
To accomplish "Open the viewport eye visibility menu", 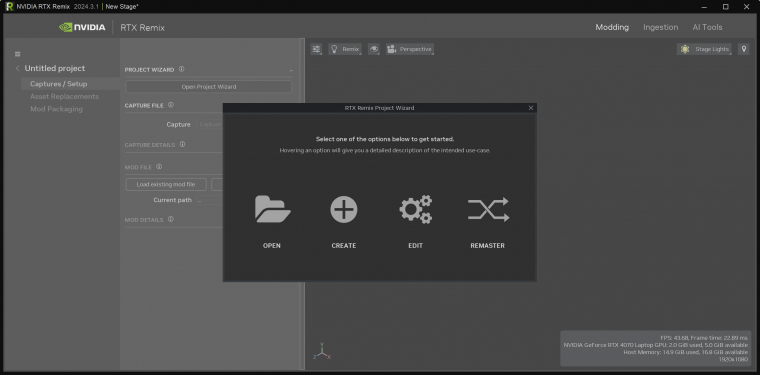I will [x=374, y=49].
